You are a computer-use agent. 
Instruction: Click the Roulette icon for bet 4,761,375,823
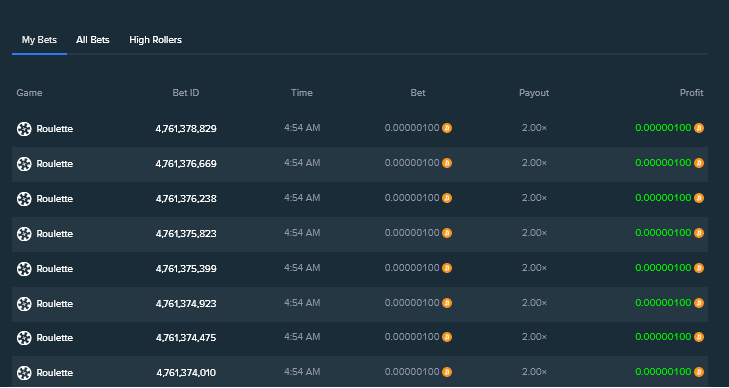point(24,234)
